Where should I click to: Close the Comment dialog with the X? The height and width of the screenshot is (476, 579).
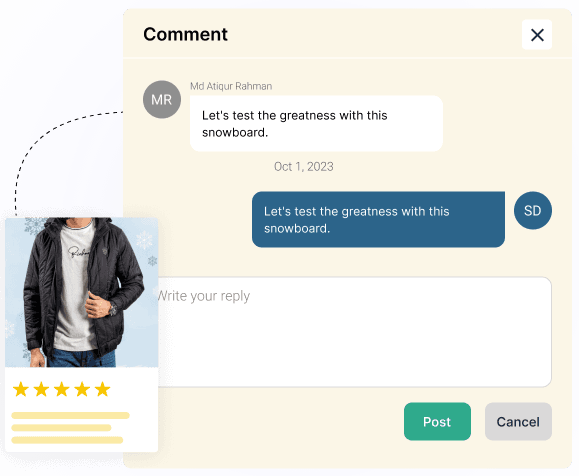[537, 35]
